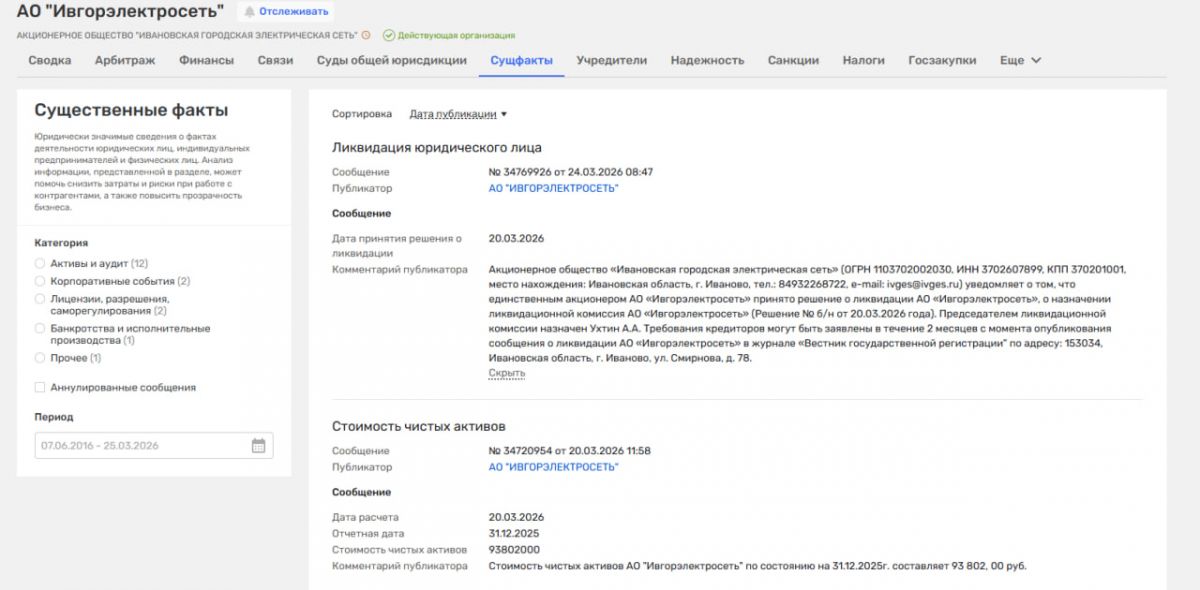Screen dimensions: 1200x590
Task: Open publisher link in Стоимость чистых активов section
Action: pyautogui.click(x=553, y=467)
